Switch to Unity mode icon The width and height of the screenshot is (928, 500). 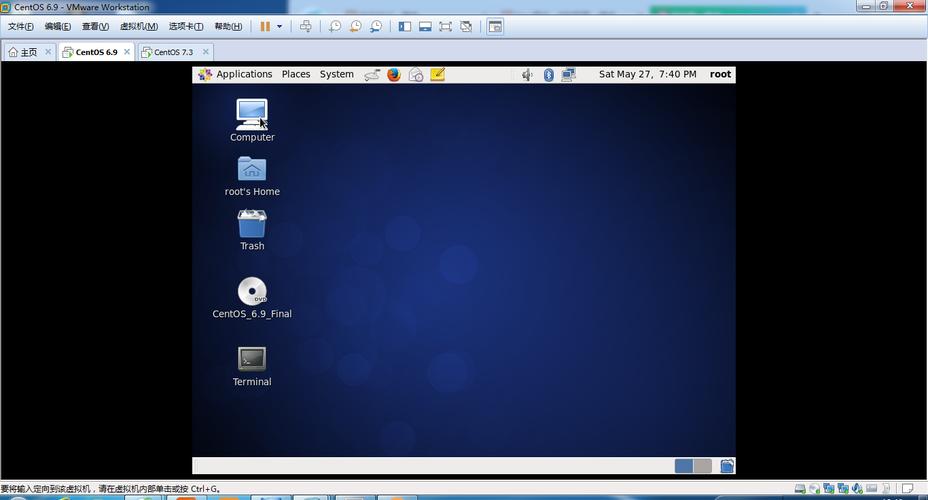point(466,27)
